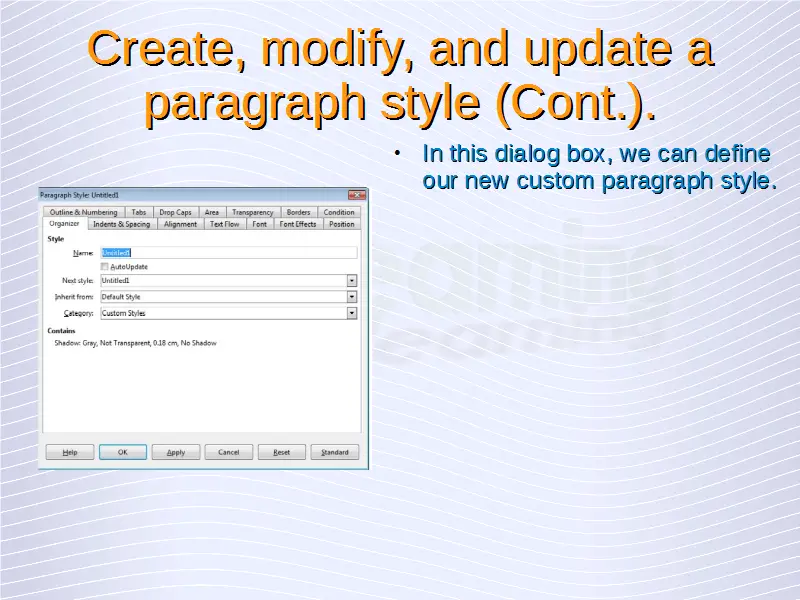Enable the AutoUpdate checkbox
The image size is (800, 600).
click(105, 267)
